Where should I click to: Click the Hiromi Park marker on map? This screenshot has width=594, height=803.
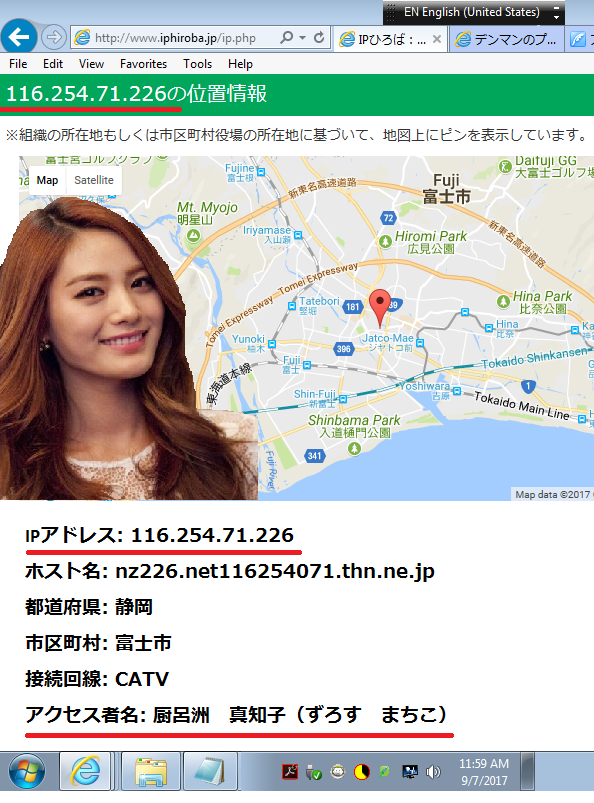(x=385, y=241)
